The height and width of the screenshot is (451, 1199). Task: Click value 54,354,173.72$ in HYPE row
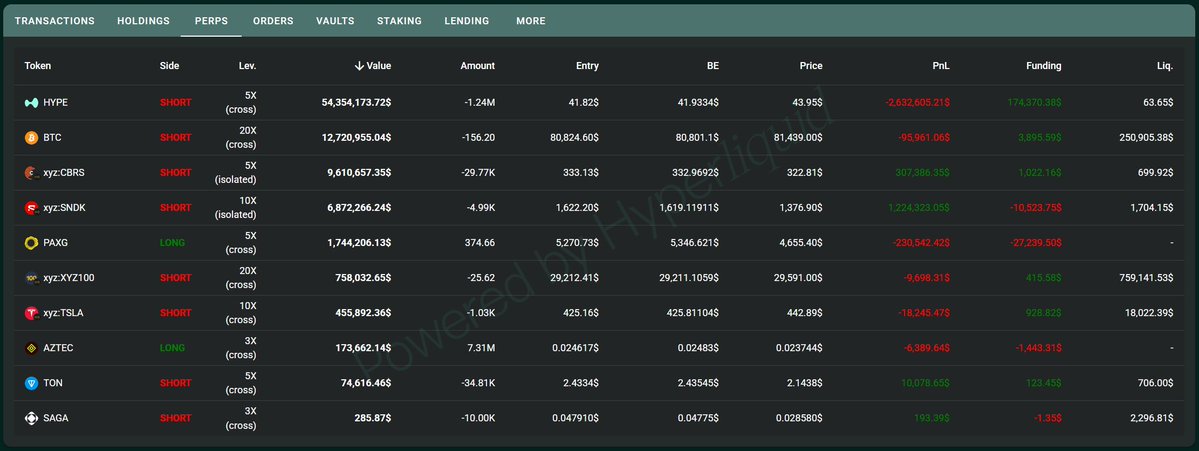pos(356,102)
